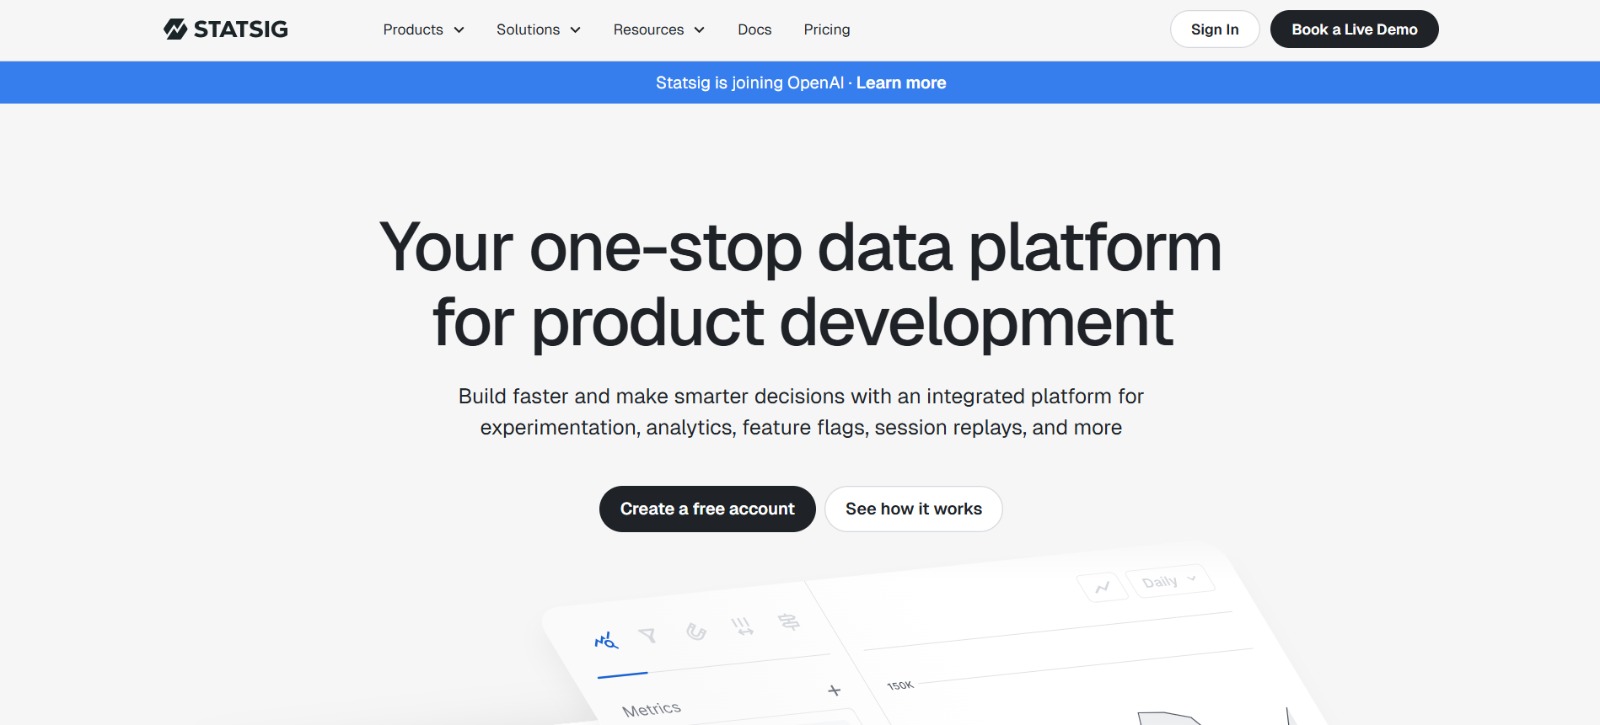Select the metrics explorer chart-search icon
Image resolution: width=1600 pixels, height=725 pixels.
[x=606, y=640]
